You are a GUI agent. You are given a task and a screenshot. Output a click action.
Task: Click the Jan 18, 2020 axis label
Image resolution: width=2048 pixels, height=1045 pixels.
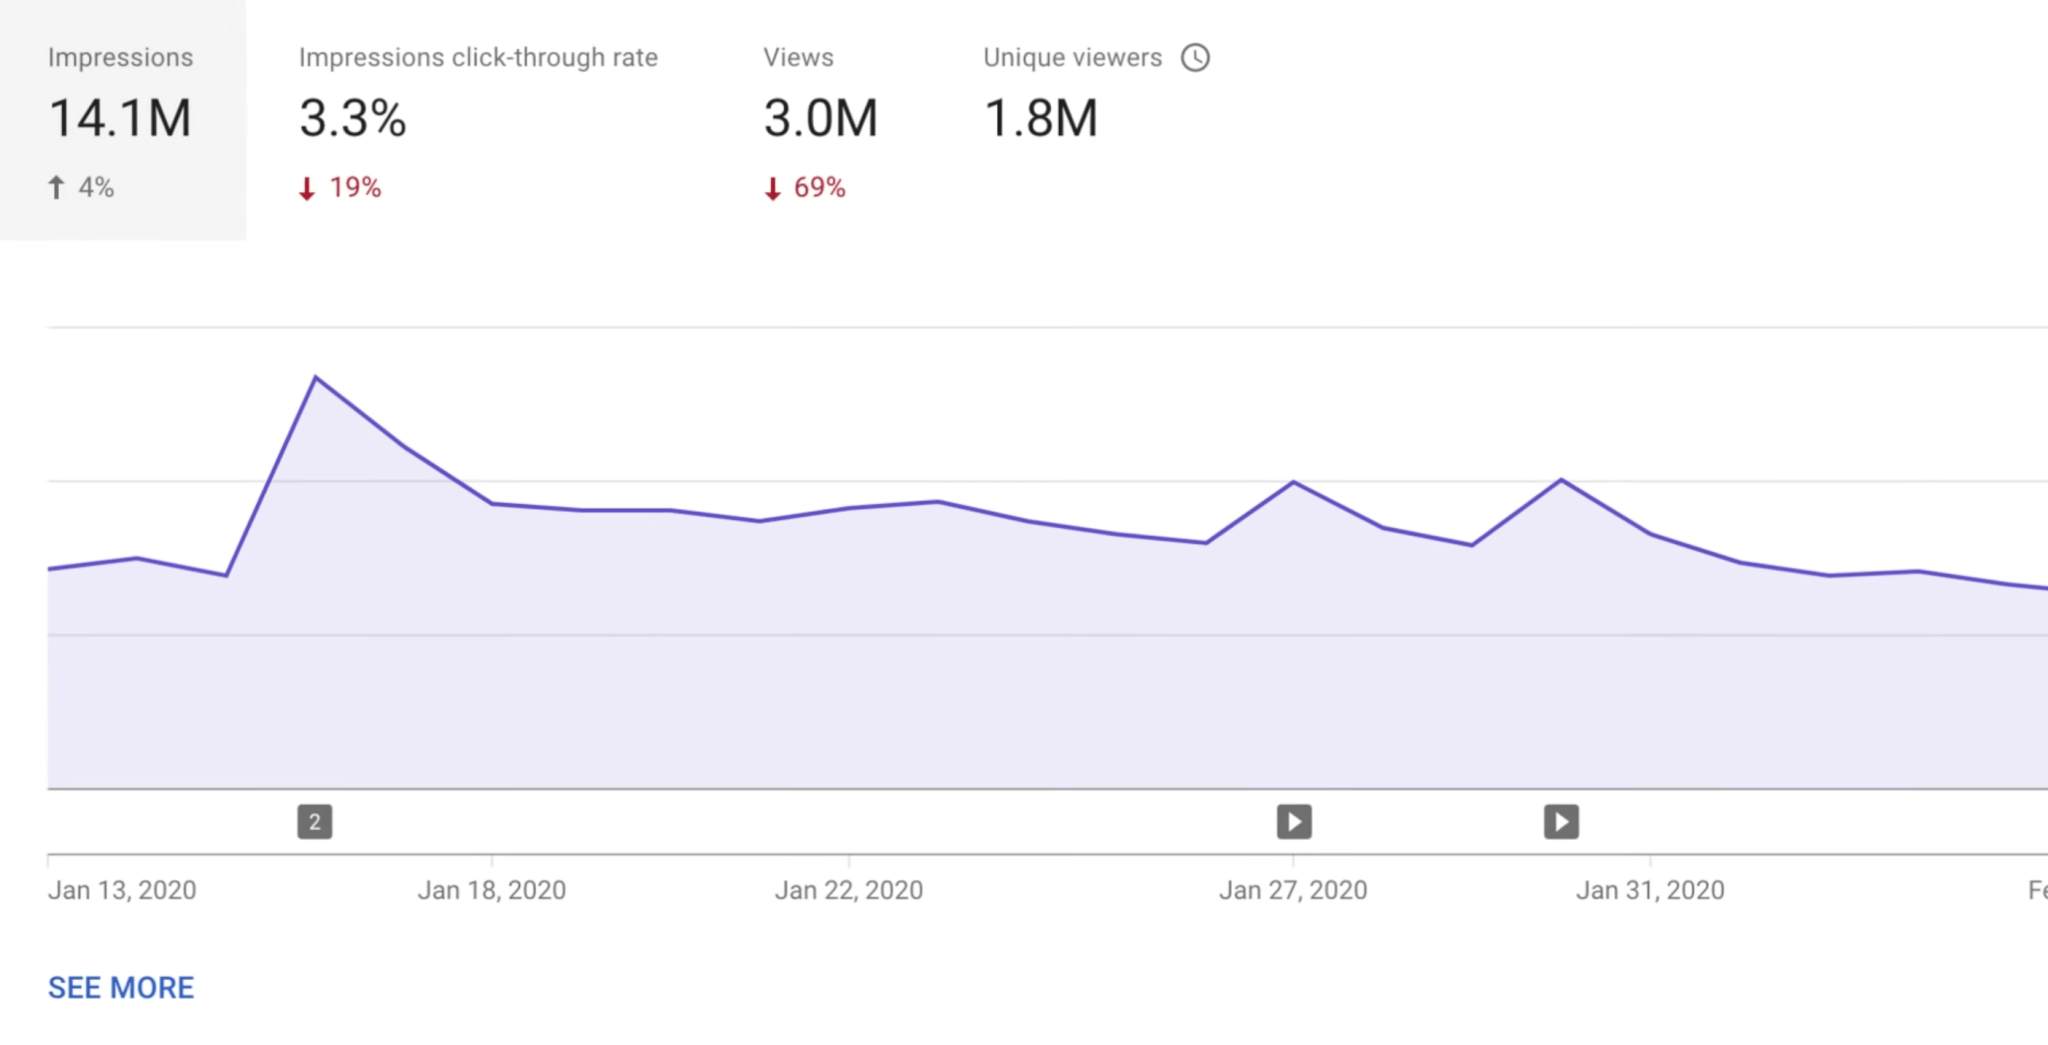coord(491,890)
